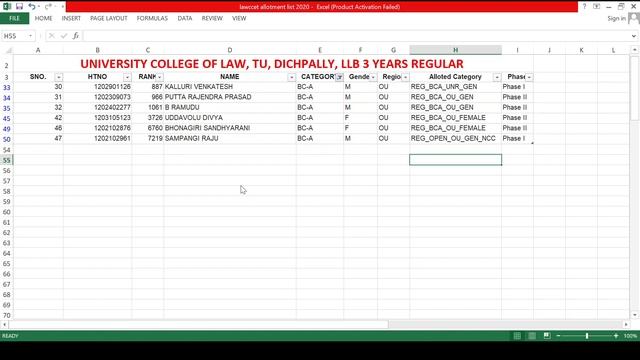Click the Excel application icon

click(7, 7)
